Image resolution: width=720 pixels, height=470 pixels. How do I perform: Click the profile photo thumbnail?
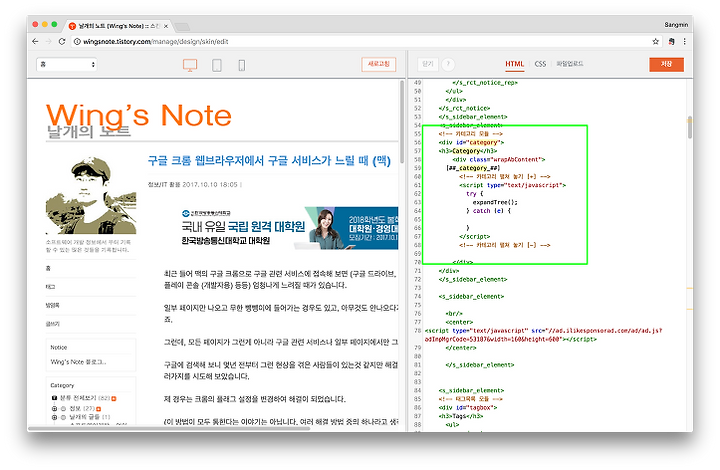pyautogui.click(x=91, y=195)
